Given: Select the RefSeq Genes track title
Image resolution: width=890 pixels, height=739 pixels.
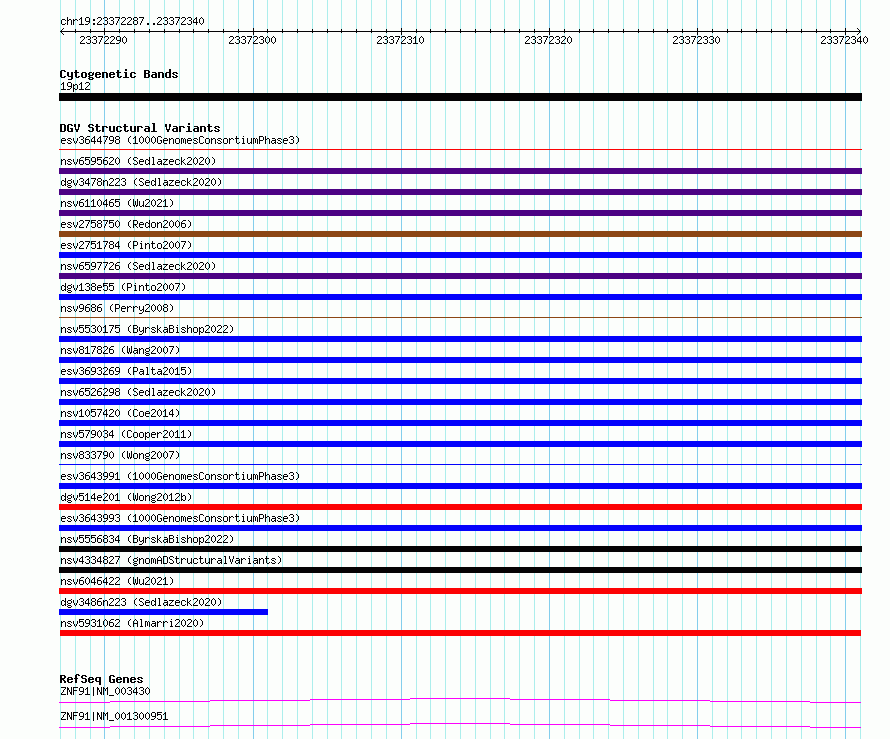Looking at the screenshot, I should [x=101, y=679].
